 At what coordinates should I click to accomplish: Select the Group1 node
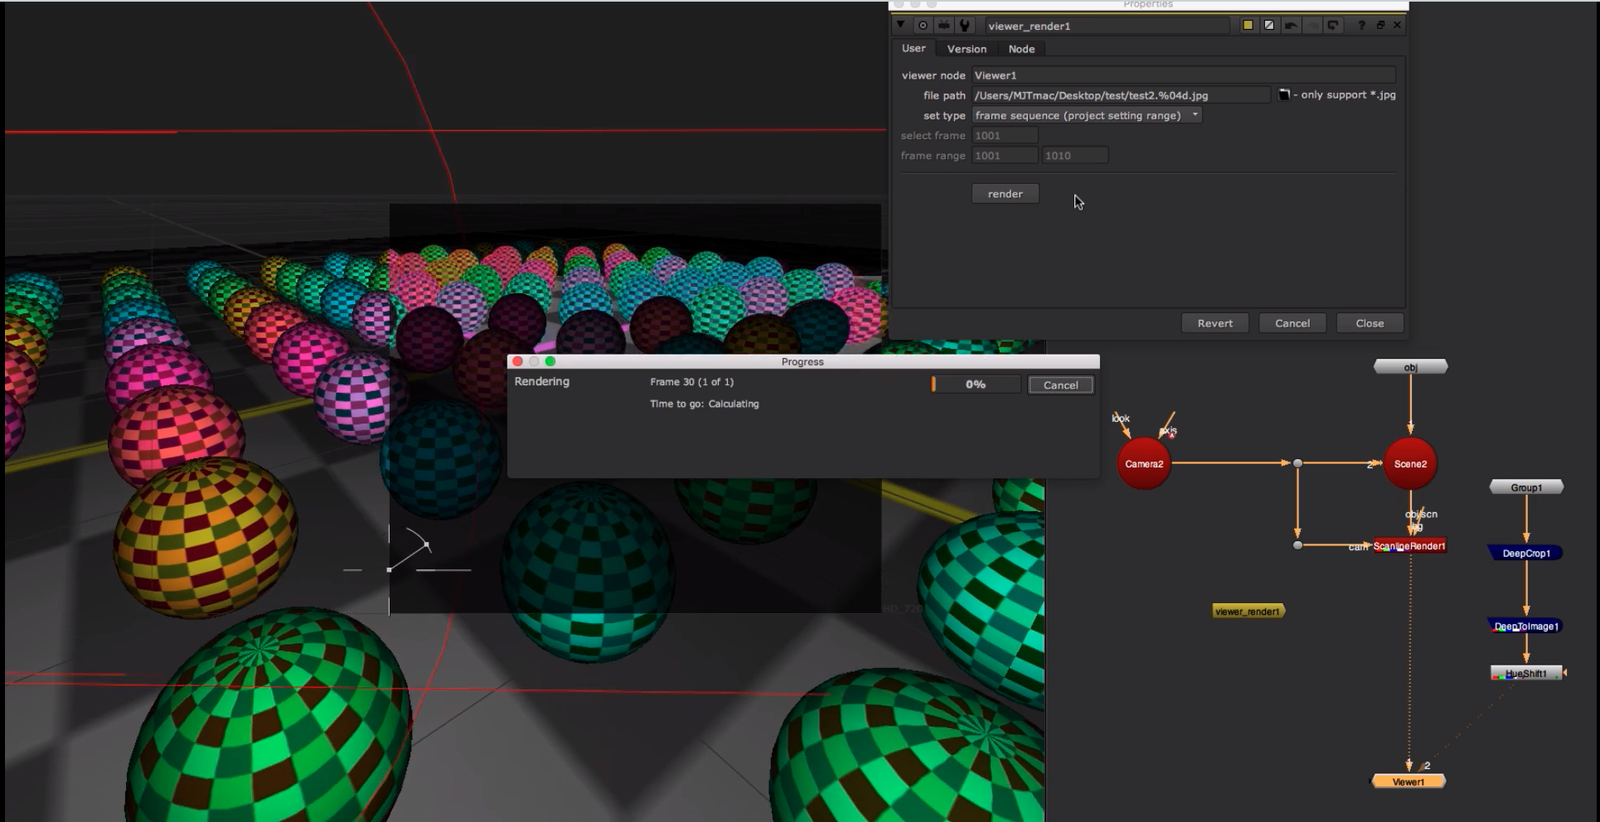coord(1526,487)
